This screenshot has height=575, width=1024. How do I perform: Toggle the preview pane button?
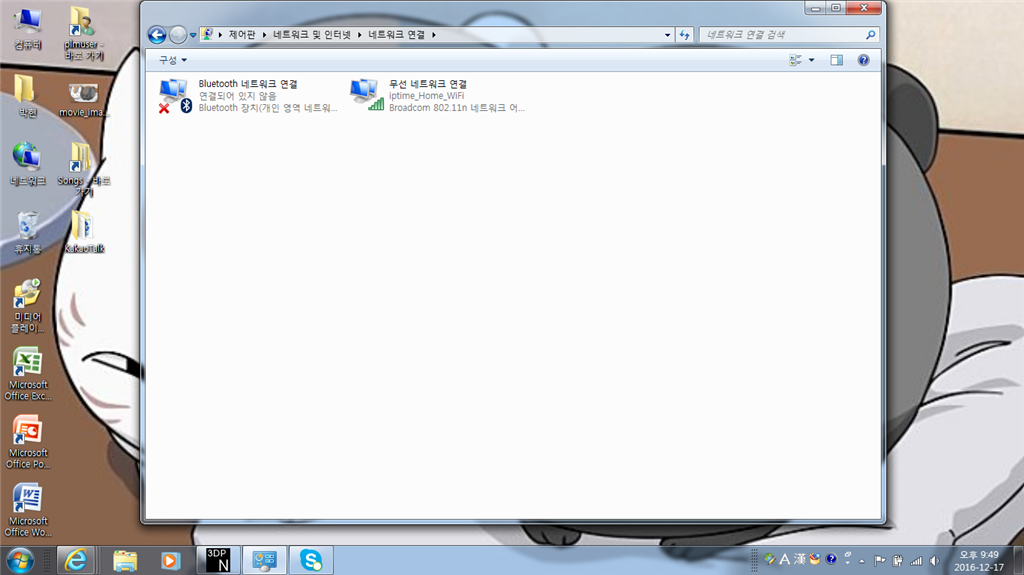pos(837,60)
